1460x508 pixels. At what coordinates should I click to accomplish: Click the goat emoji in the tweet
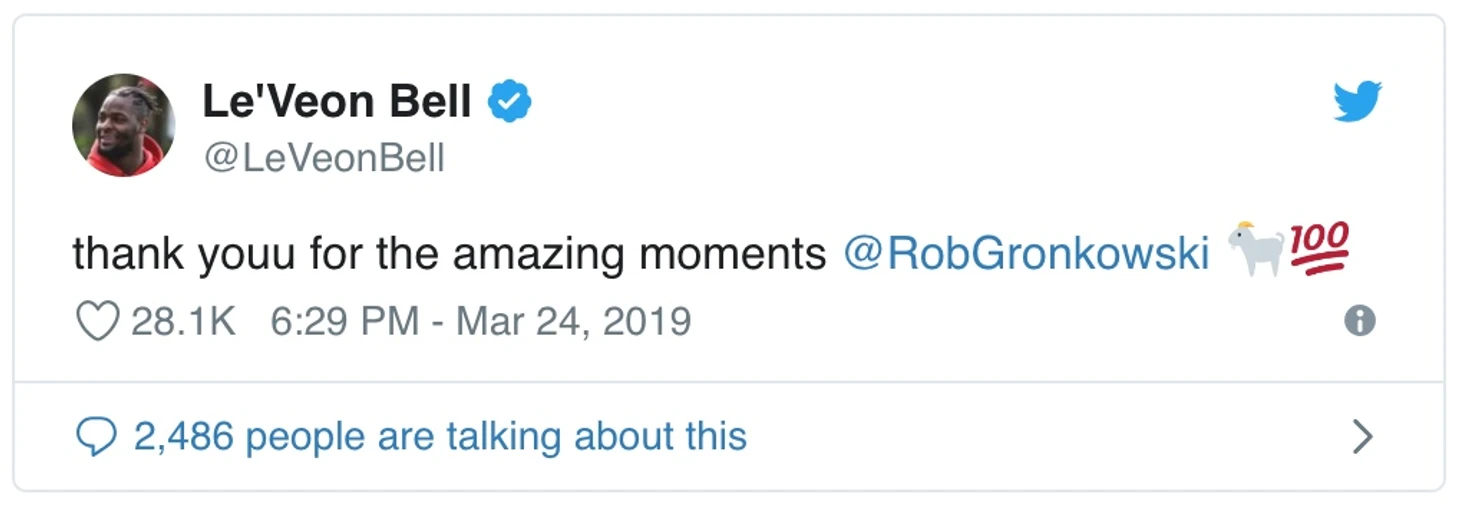[x=1255, y=248]
